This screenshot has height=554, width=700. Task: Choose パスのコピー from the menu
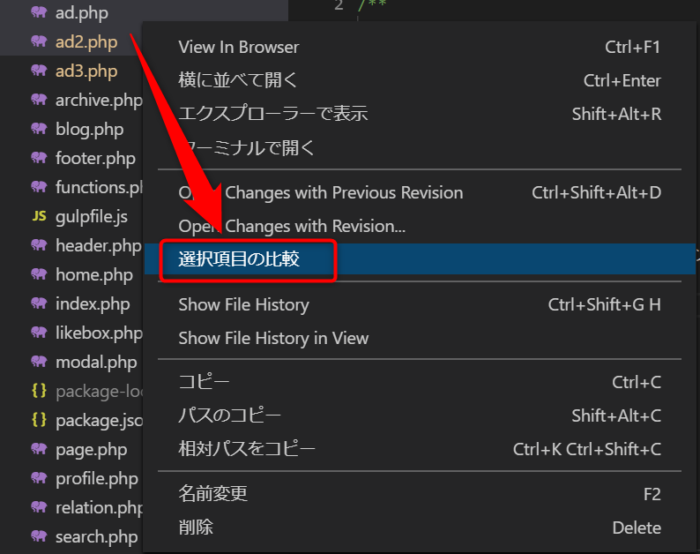coord(230,416)
